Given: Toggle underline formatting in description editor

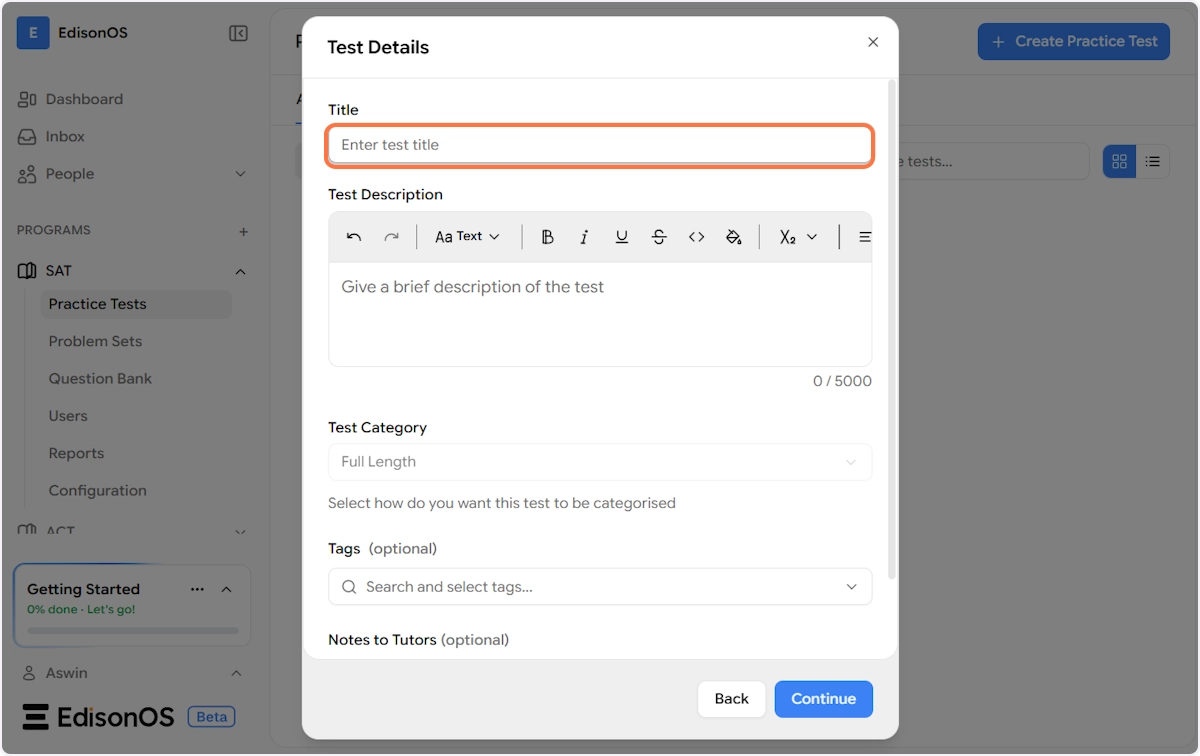Looking at the screenshot, I should tap(621, 237).
